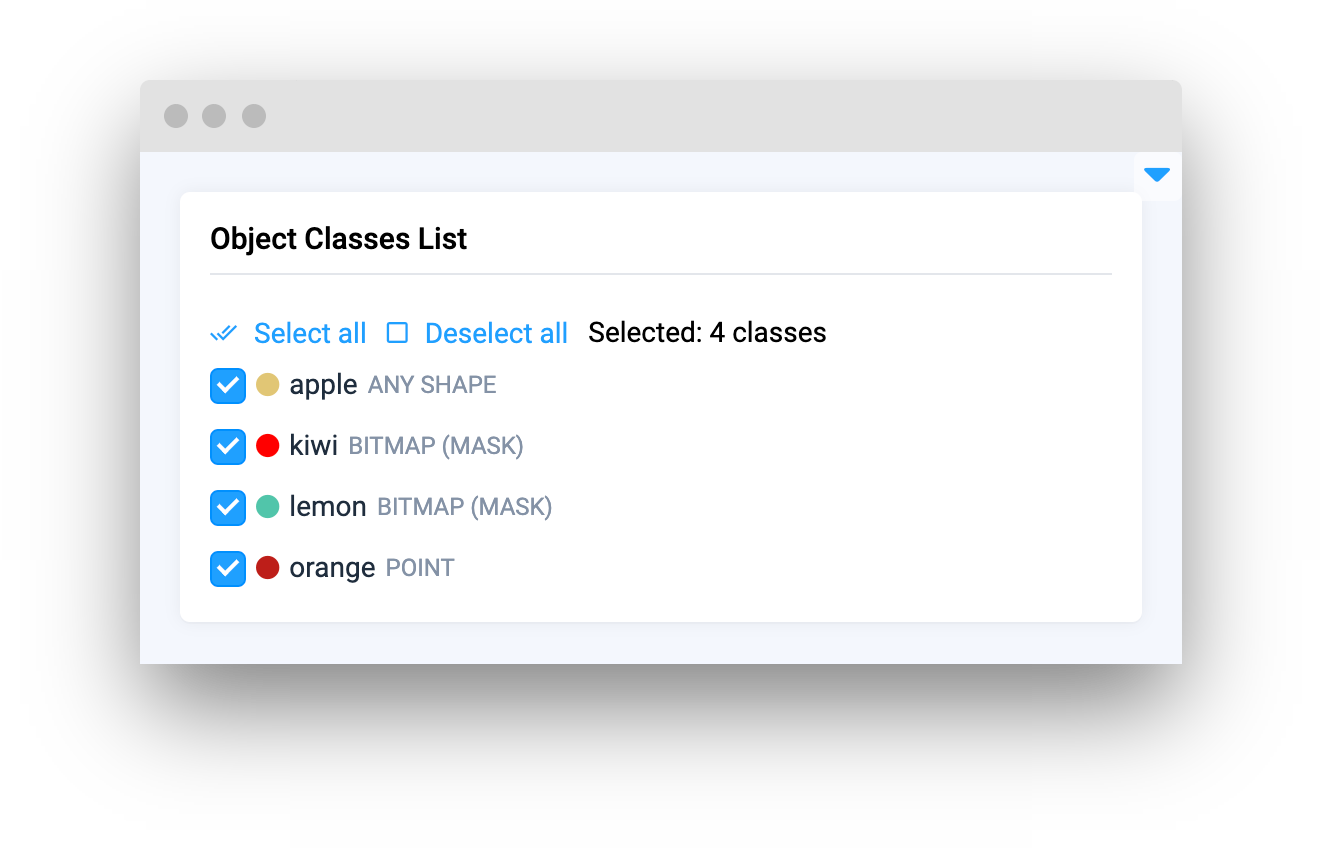Click the ANY SHAPE label next to apple

point(432,385)
